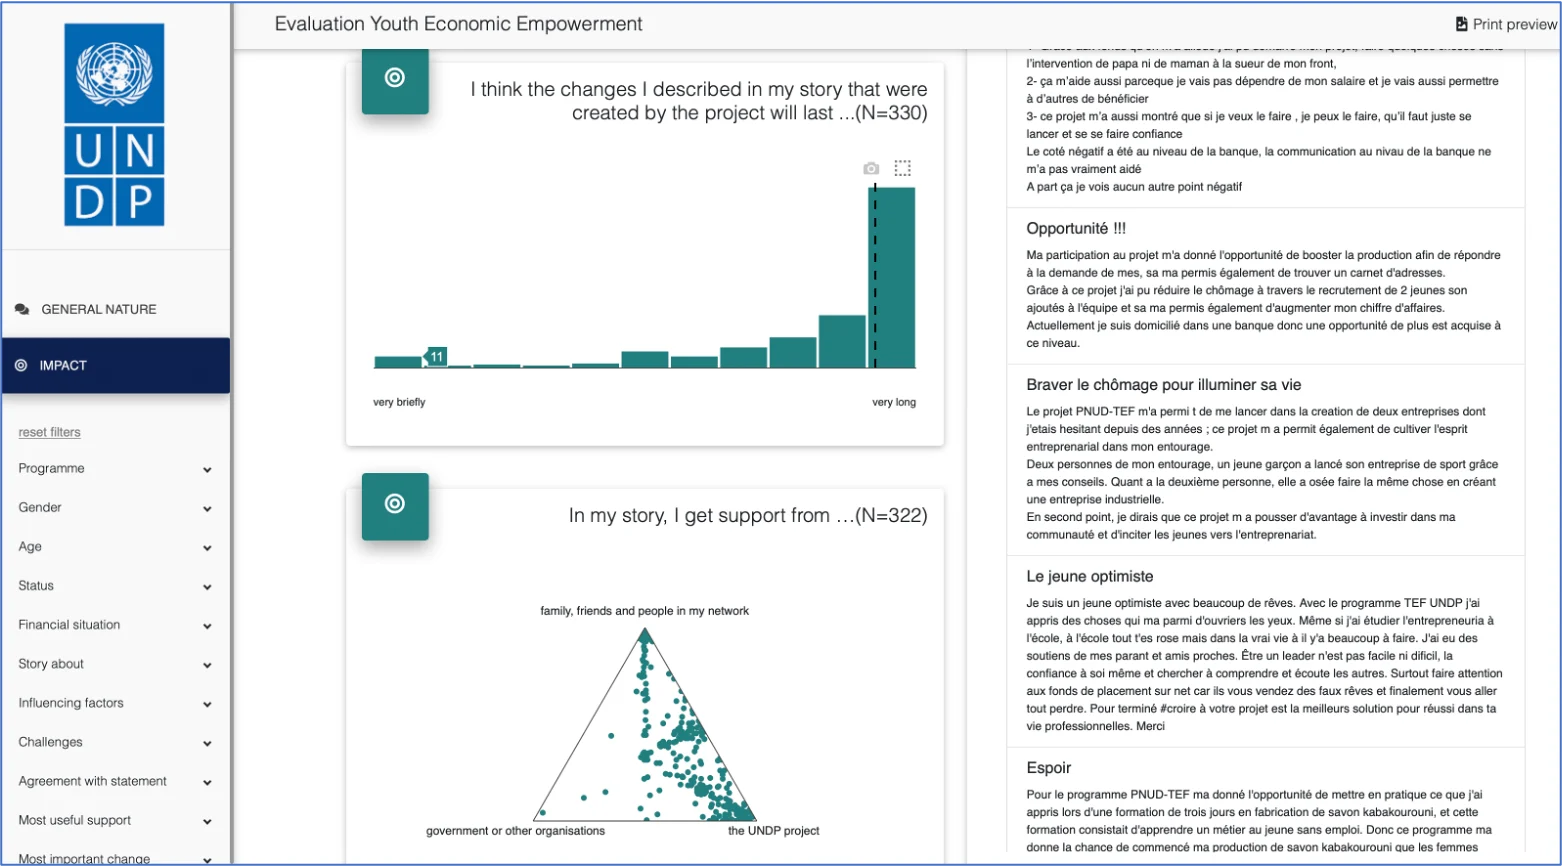Click 'the UNDP project' triangle label
The width and height of the screenshot is (1562, 866).
click(x=774, y=831)
